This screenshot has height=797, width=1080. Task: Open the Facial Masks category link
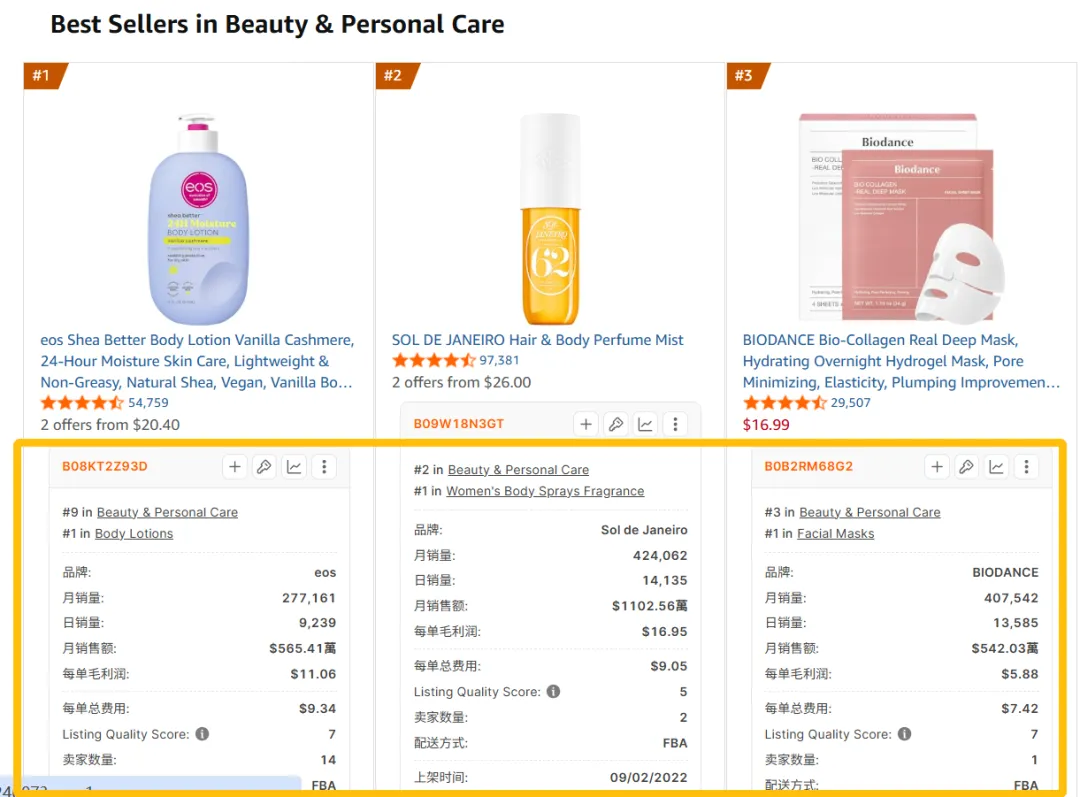835,534
